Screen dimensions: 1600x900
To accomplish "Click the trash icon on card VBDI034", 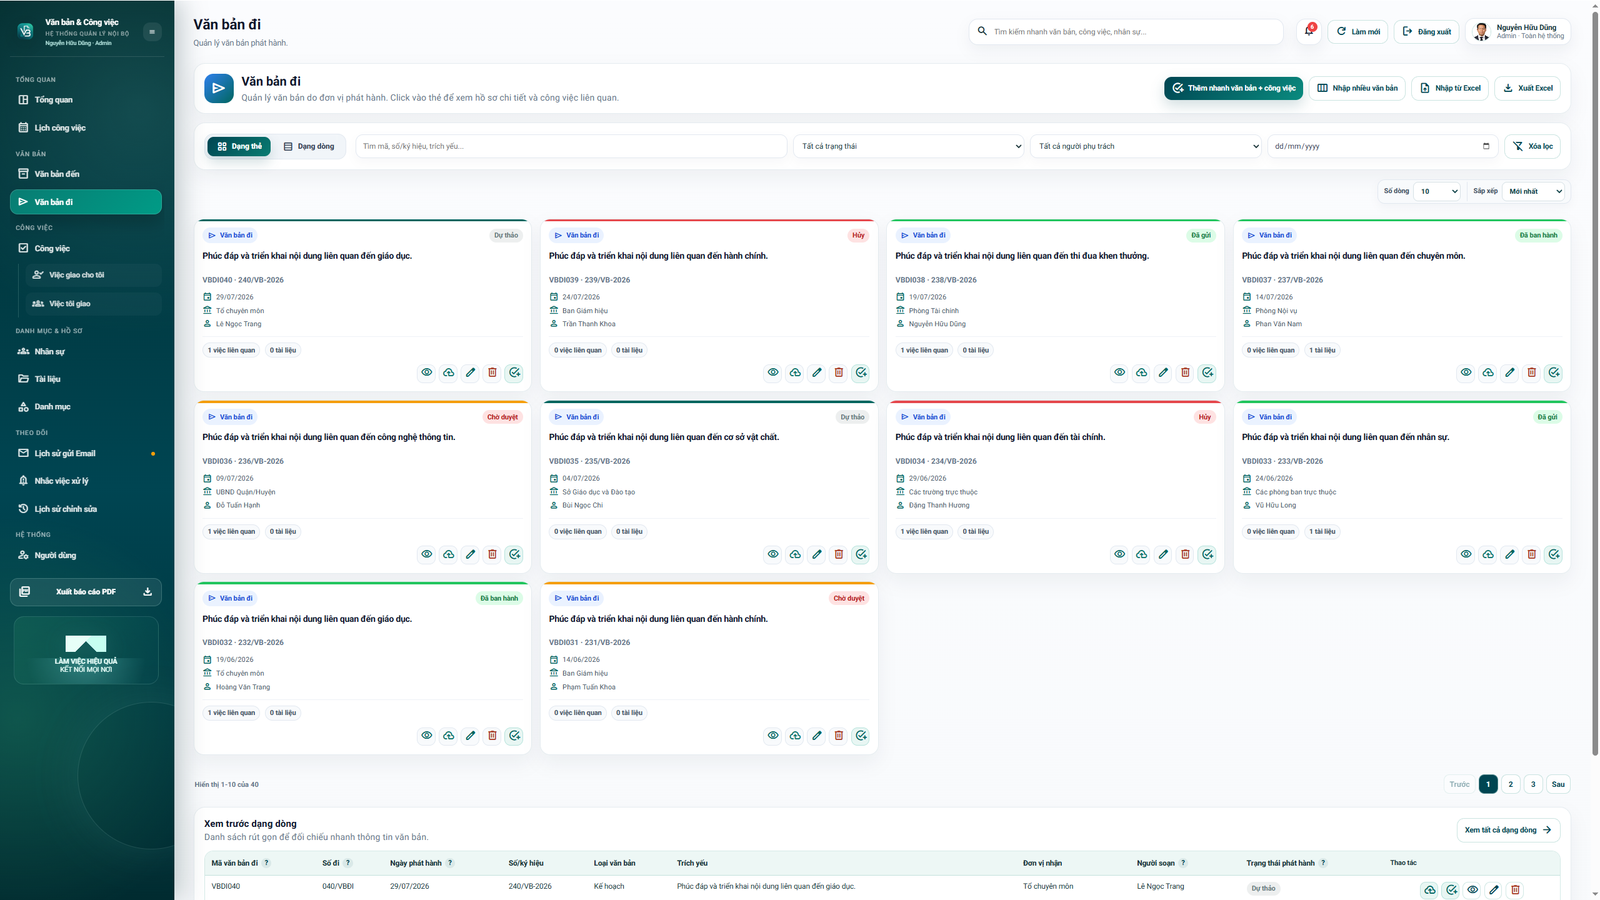I will [1185, 554].
